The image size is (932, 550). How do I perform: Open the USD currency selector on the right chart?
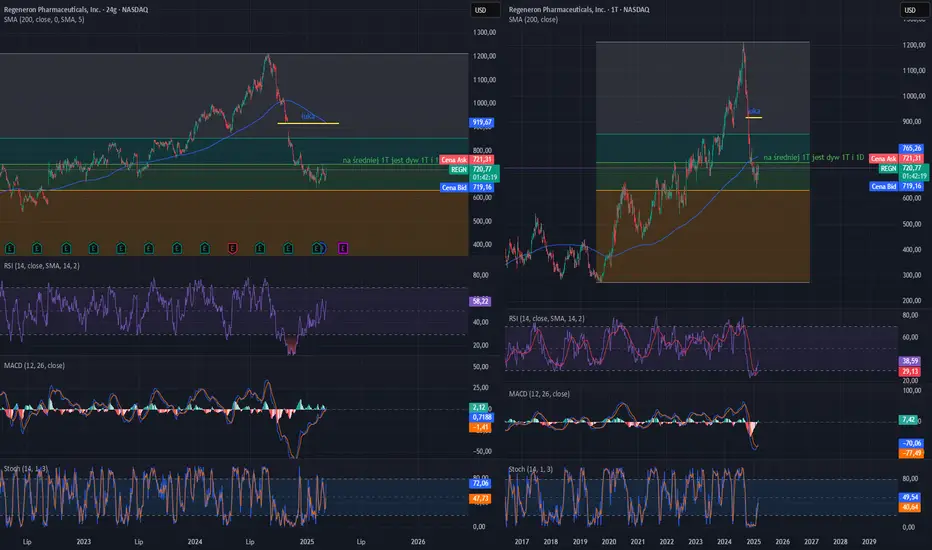911,11
